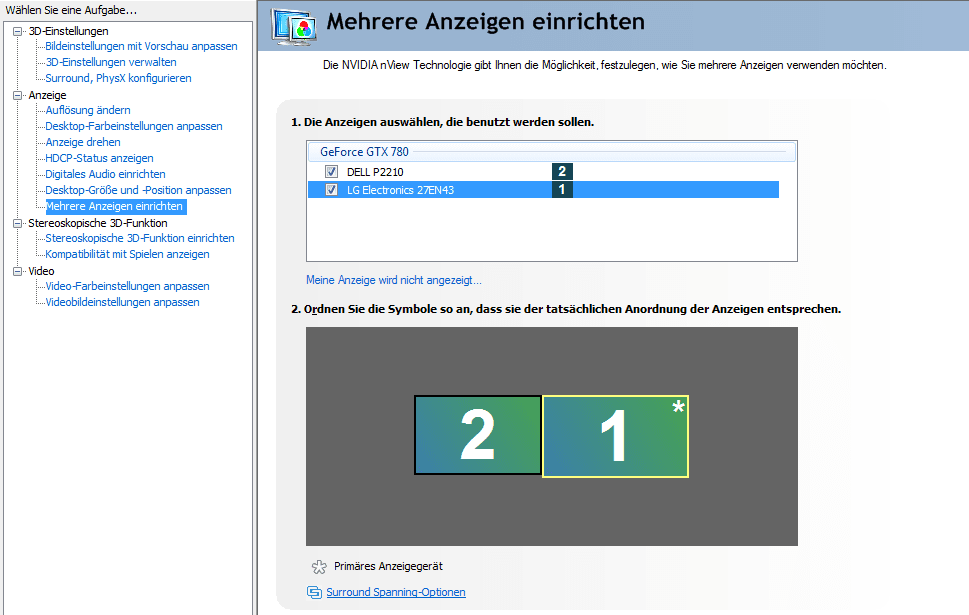Screen dimensions: 969x615
Task: Select display 2 in arrangement area
Action: [478, 435]
